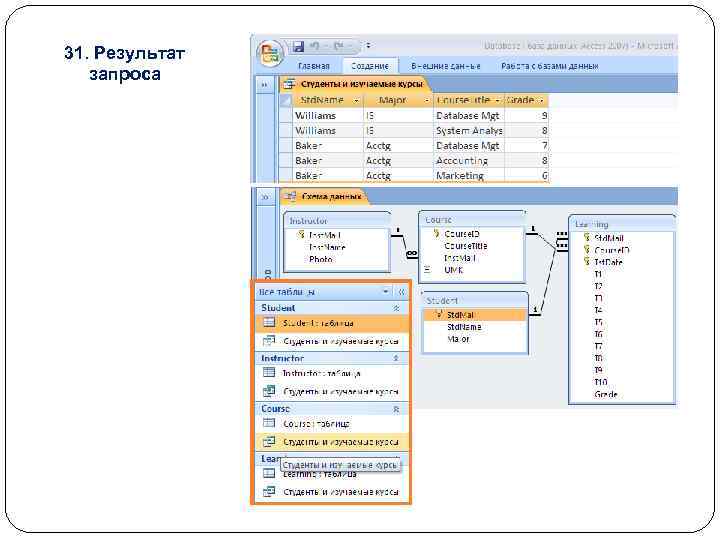The width and height of the screenshot is (720, 540).
Task: Expand the navigation pane beside the query results
Action: [264, 85]
